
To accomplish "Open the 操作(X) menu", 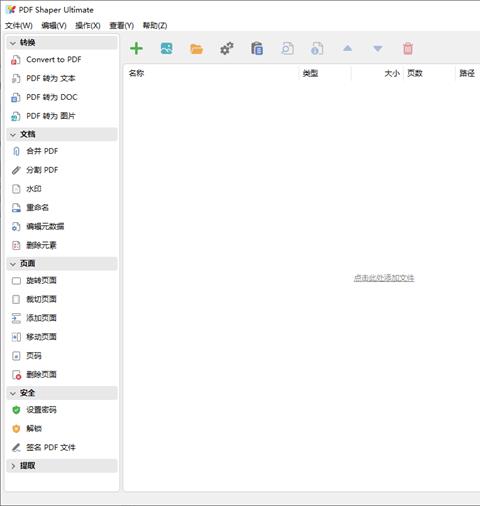I will pyautogui.click(x=88, y=26).
